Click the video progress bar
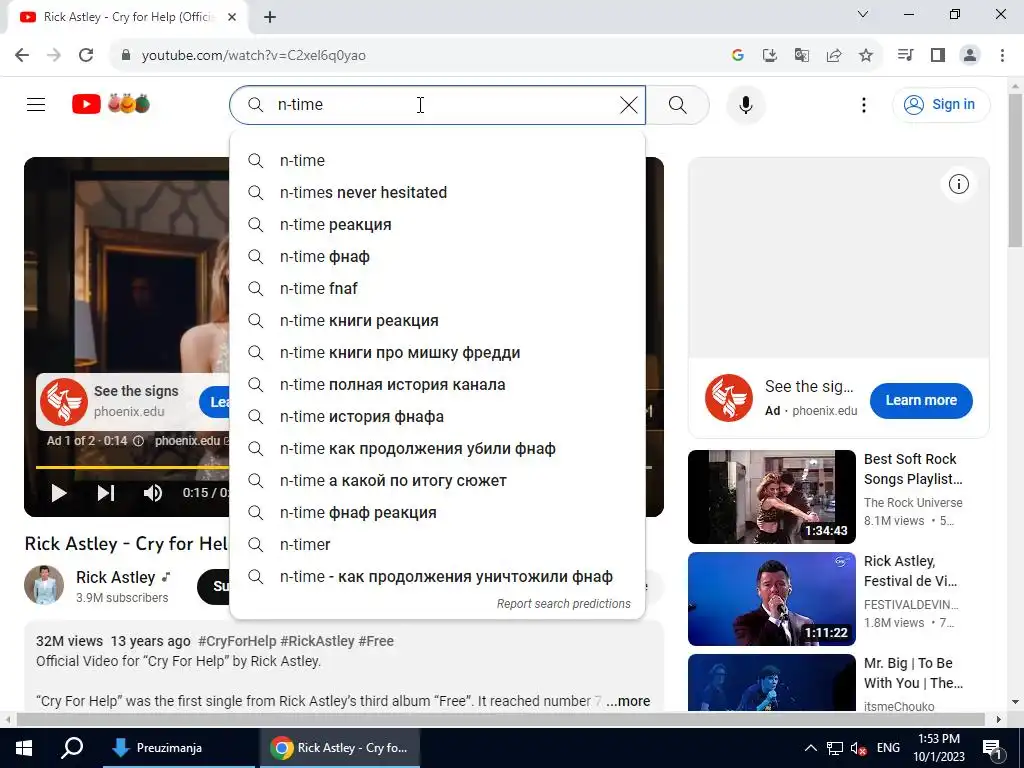1024x768 pixels. [132, 468]
